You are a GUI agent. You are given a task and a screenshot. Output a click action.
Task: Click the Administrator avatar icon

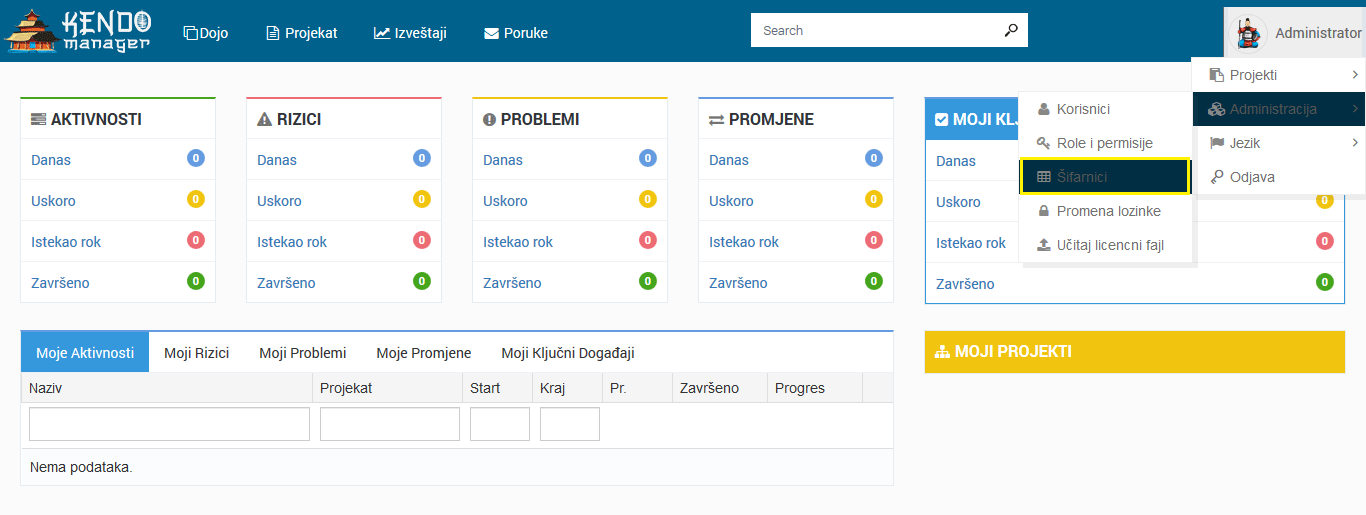pos(1247,33)
